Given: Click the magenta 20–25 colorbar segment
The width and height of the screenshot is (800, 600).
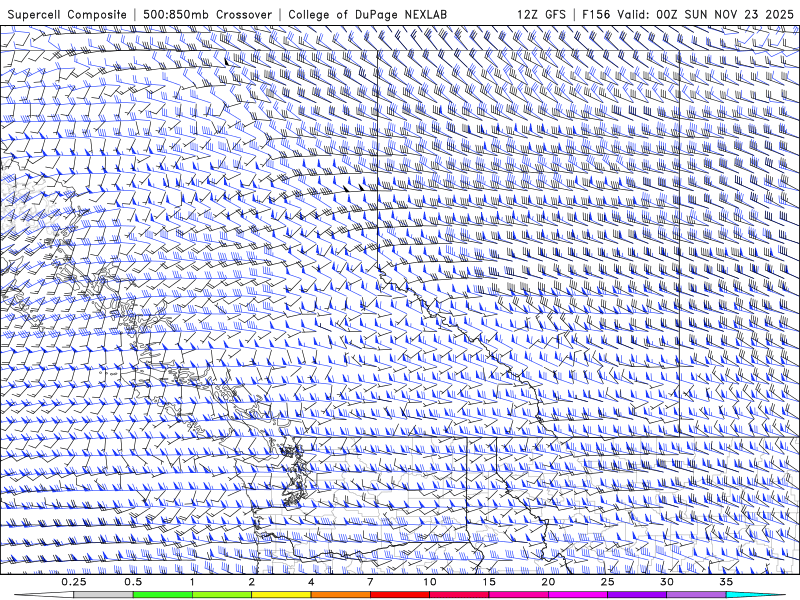Looking at the screenshot, I should pos(578,595).
